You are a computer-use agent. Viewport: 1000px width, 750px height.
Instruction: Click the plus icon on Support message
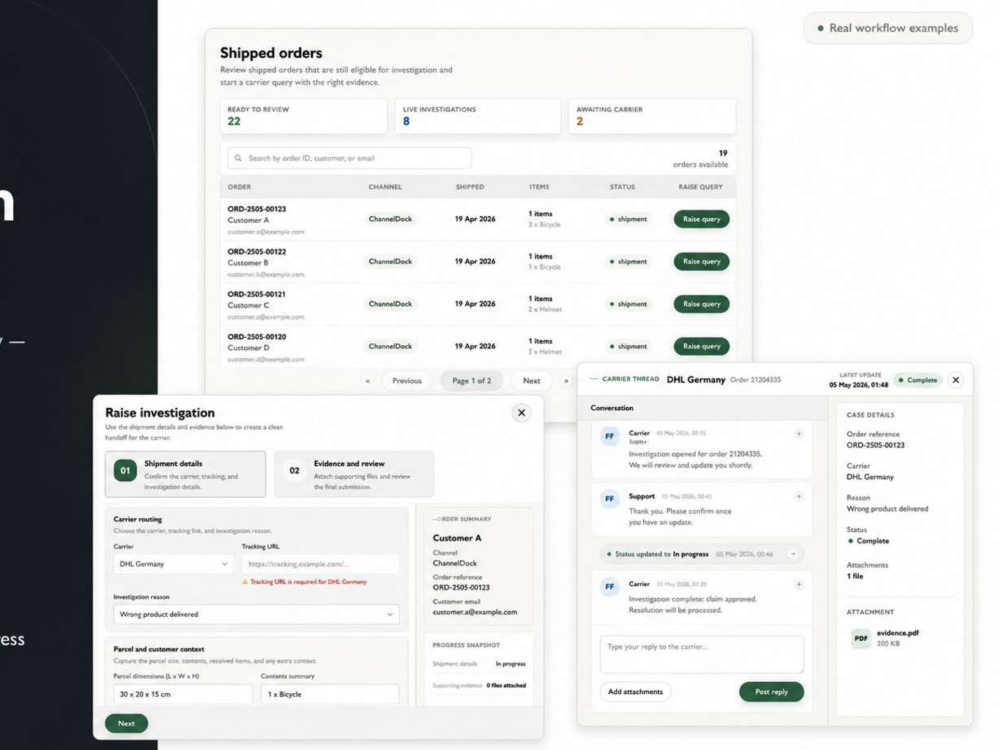click(x=798, y=496)
